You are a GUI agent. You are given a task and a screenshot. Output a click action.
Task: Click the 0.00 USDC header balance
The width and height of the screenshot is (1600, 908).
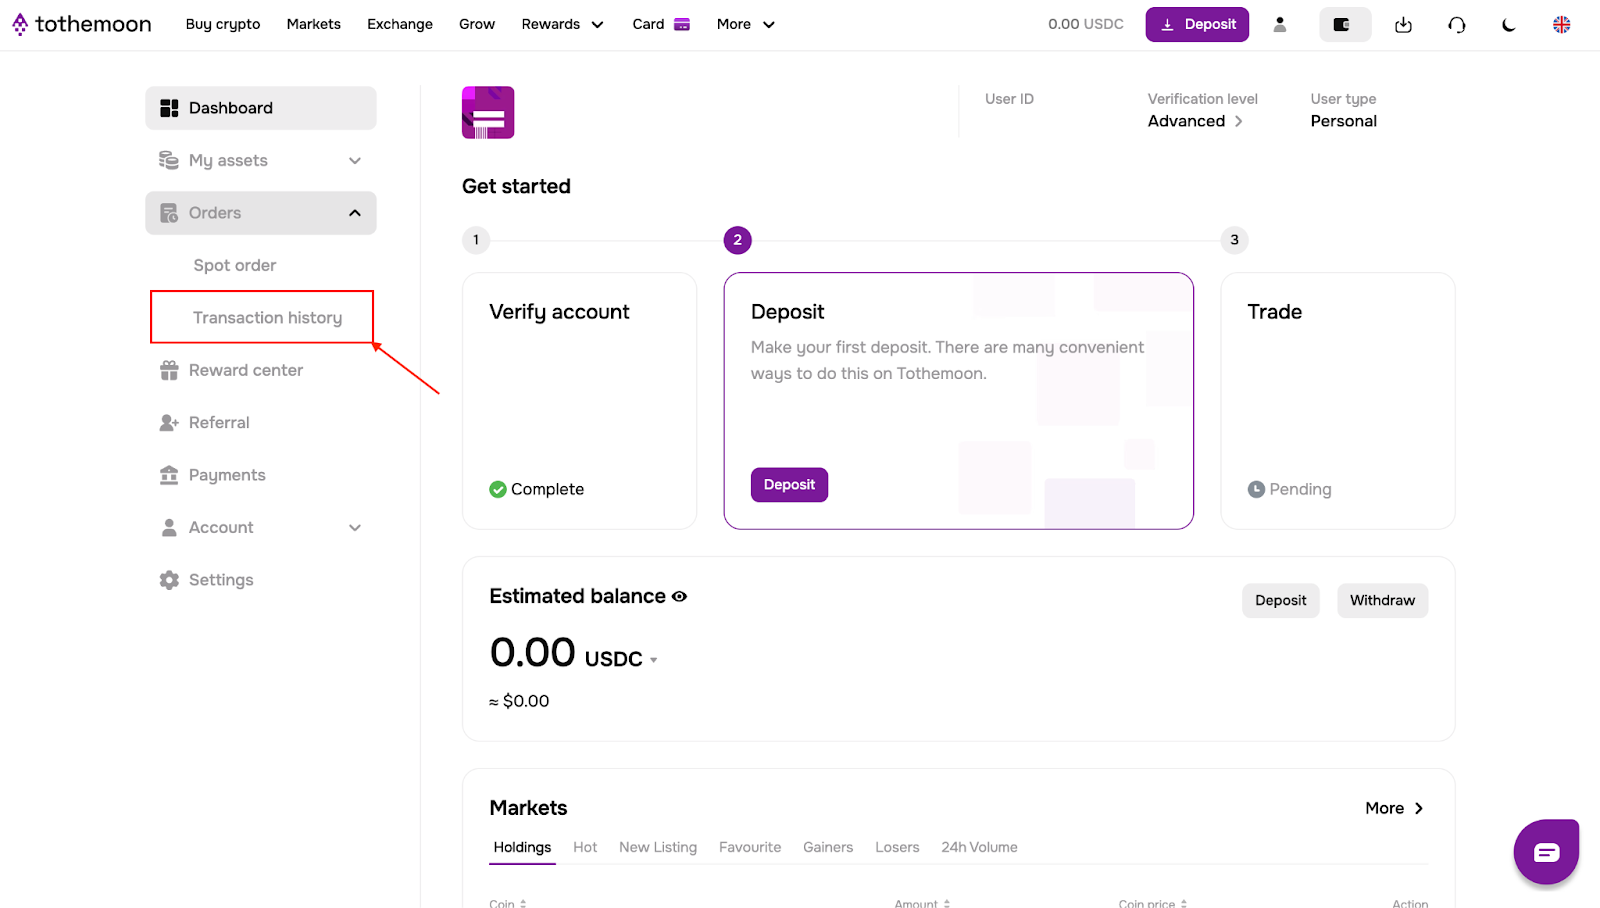[x=1086, y=24]
